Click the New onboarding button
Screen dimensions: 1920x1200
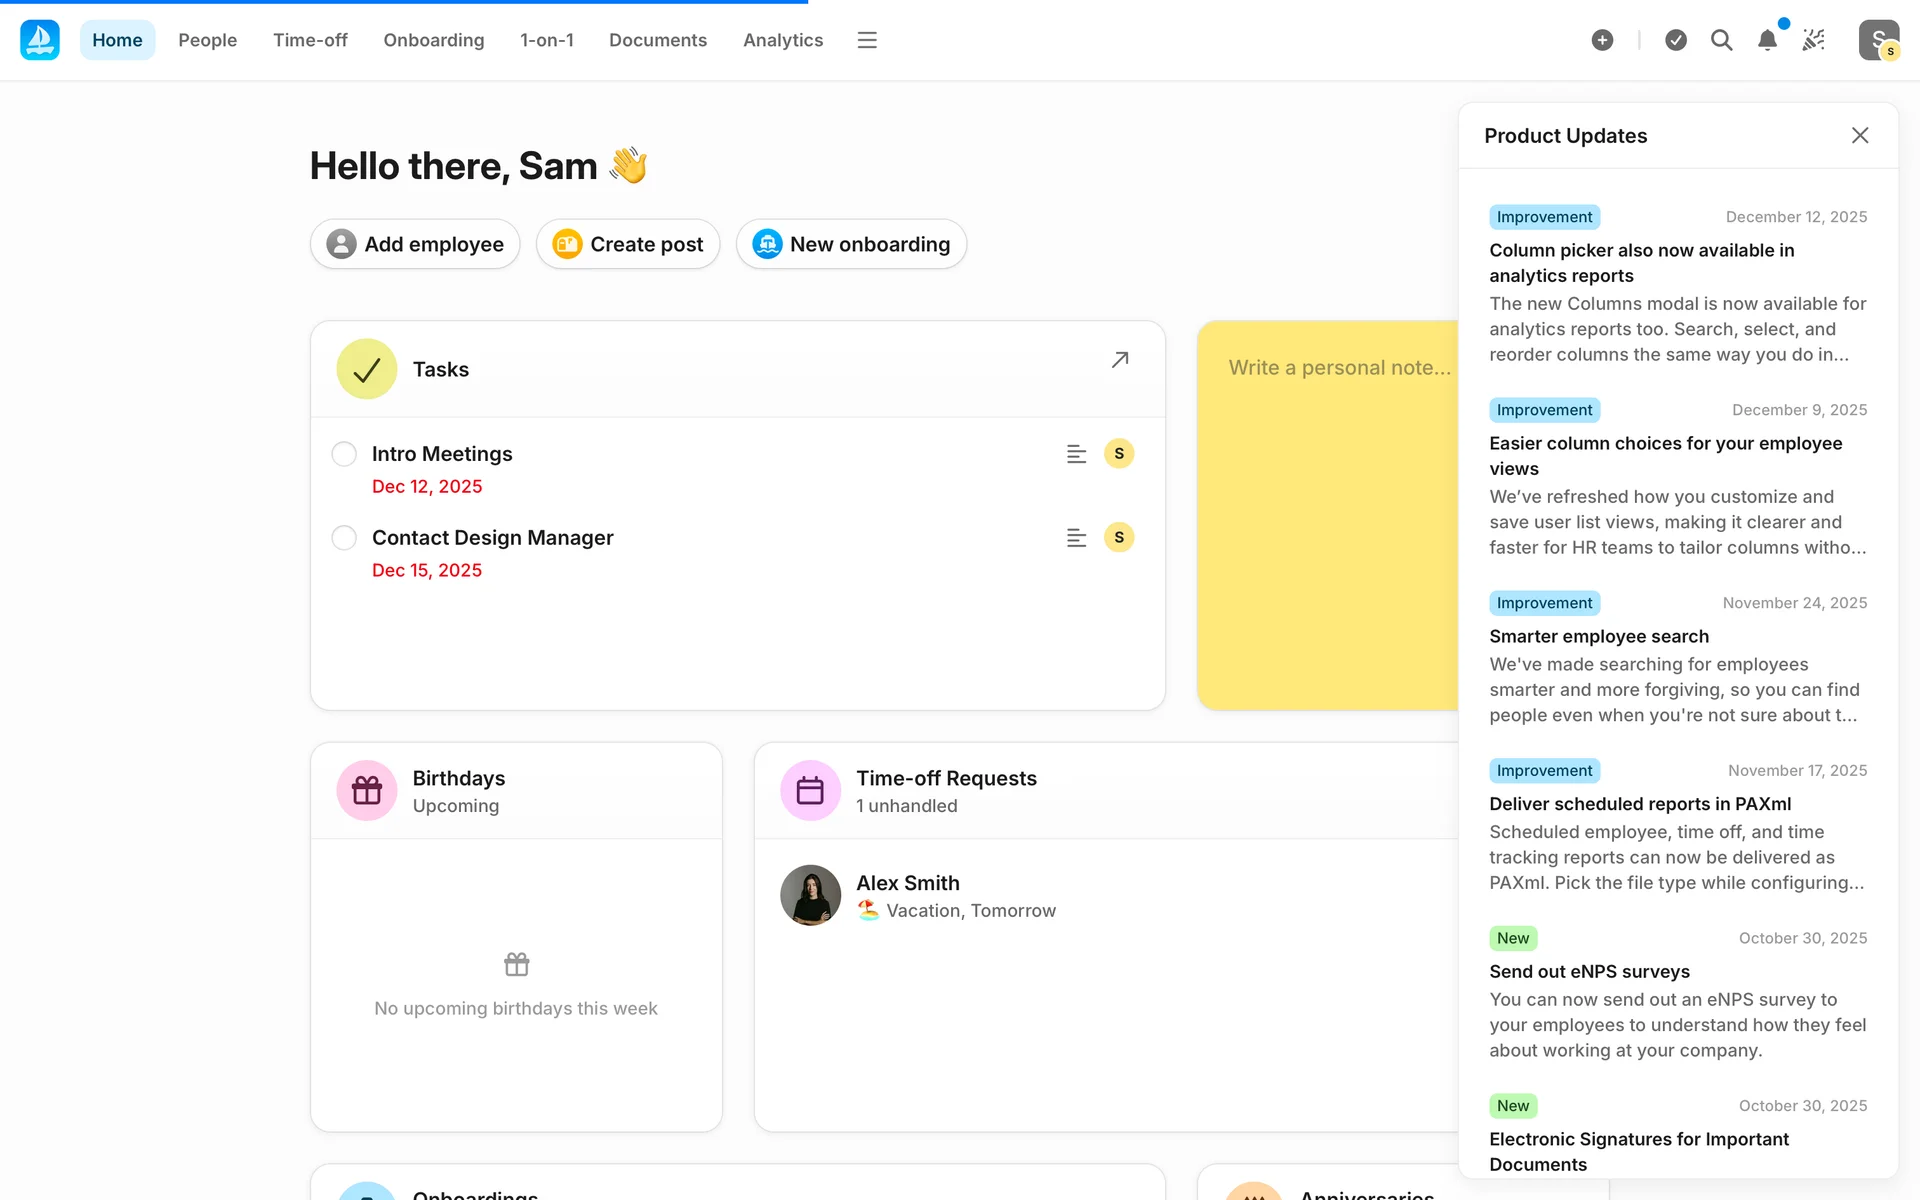coord(851,244)
